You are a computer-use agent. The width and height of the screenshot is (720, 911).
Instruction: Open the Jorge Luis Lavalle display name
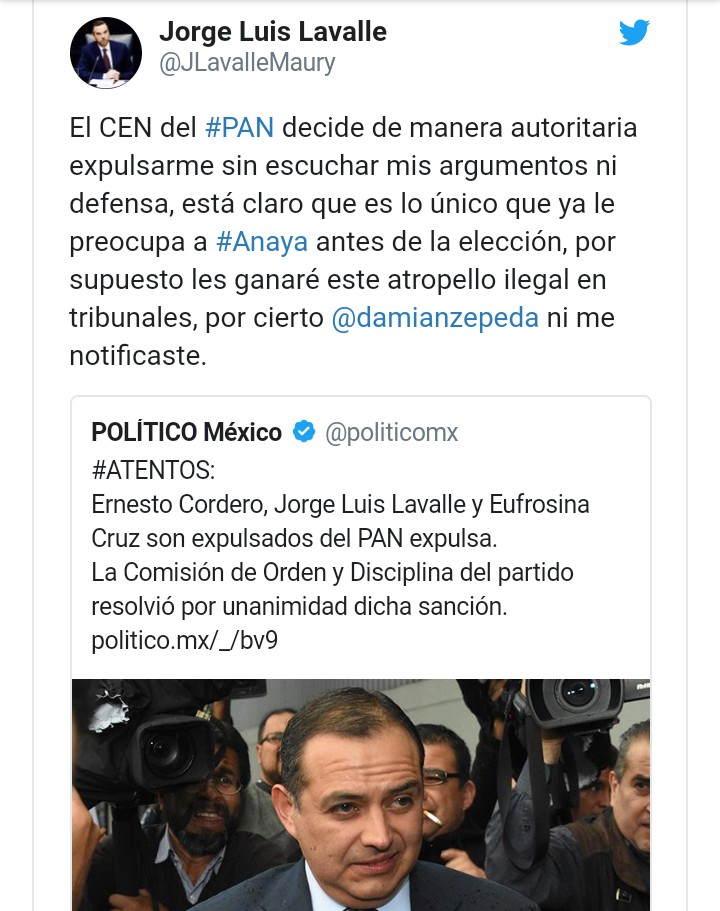[272, 32]
